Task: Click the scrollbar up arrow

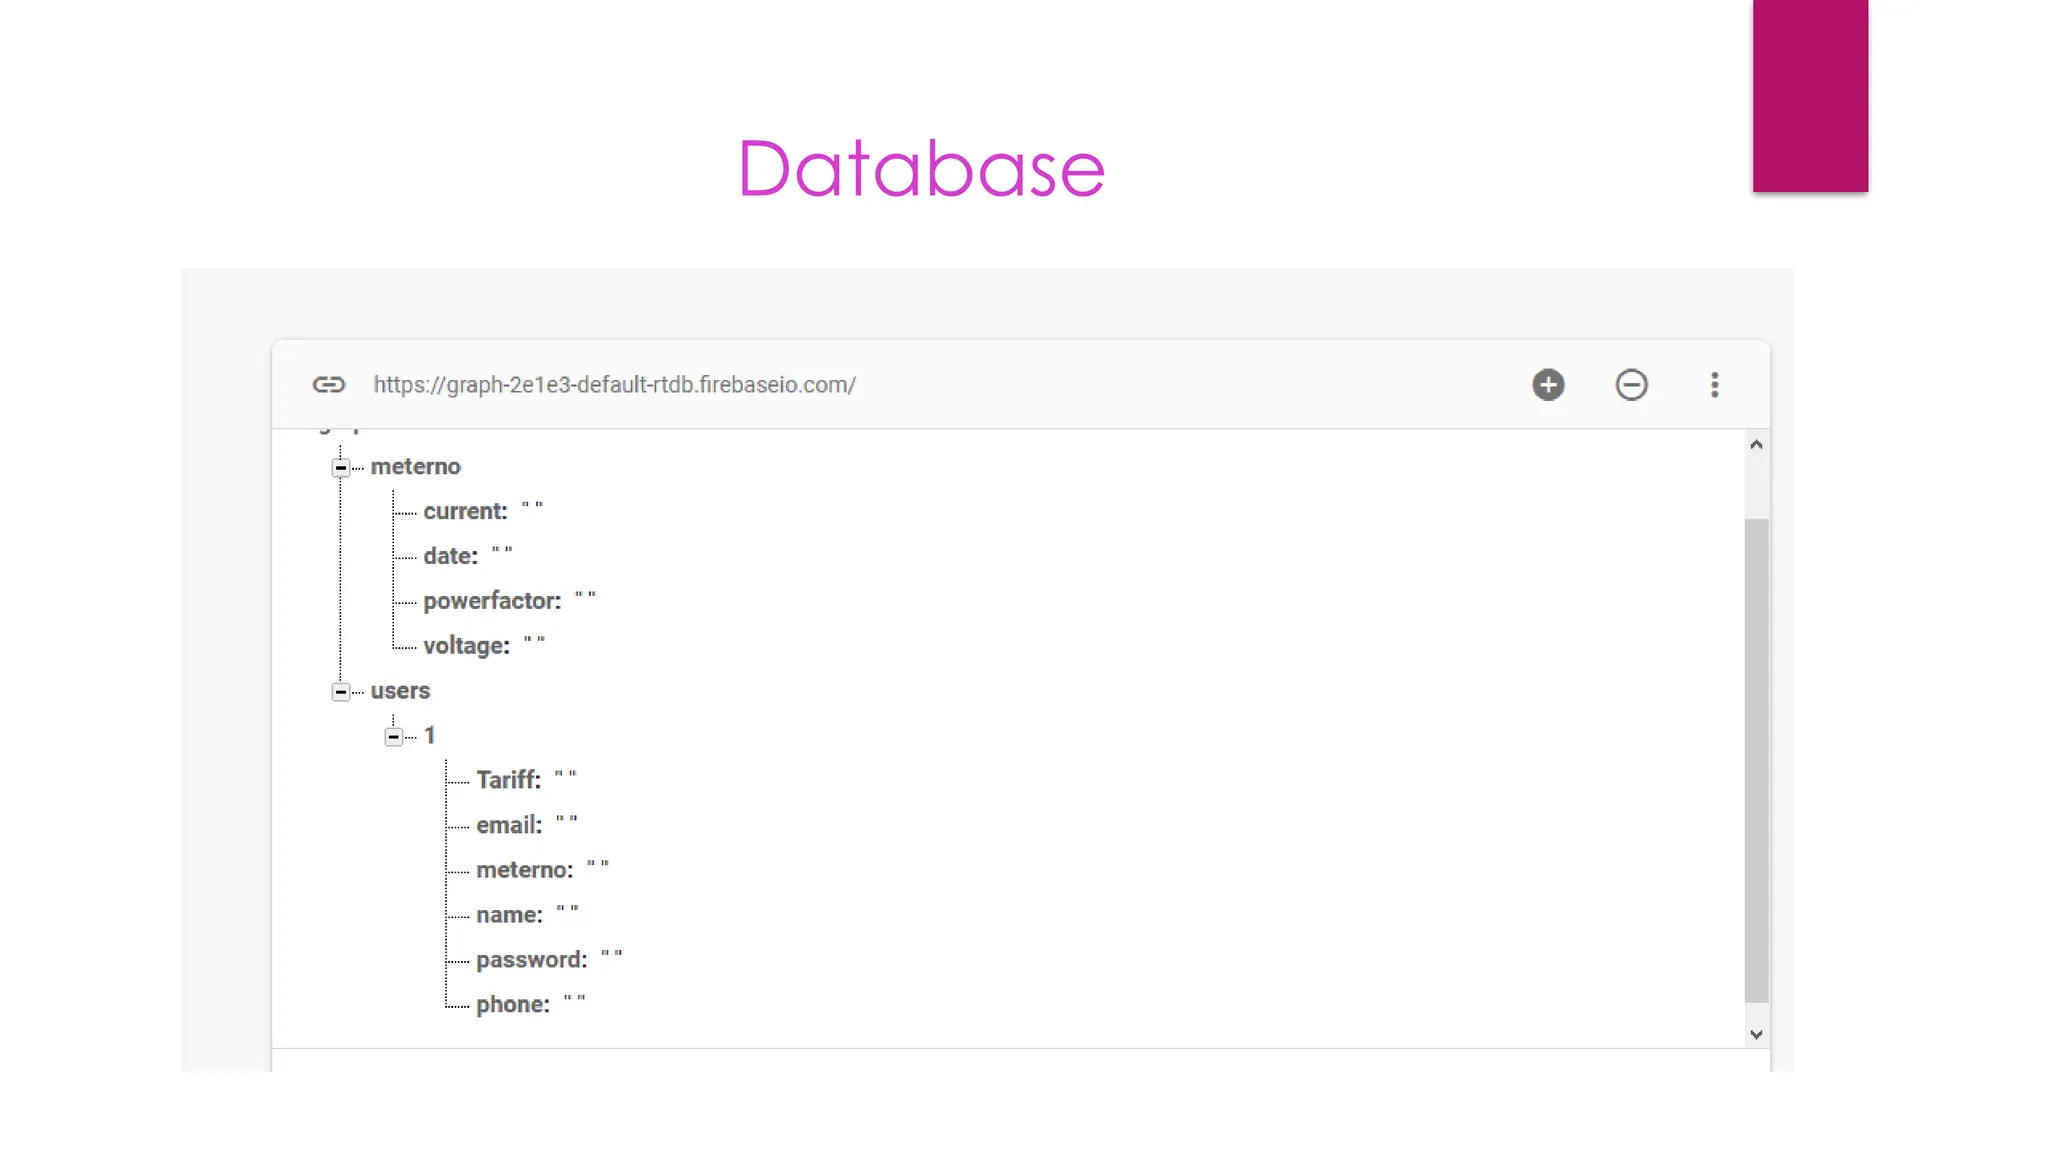Action: [1756, 444]
